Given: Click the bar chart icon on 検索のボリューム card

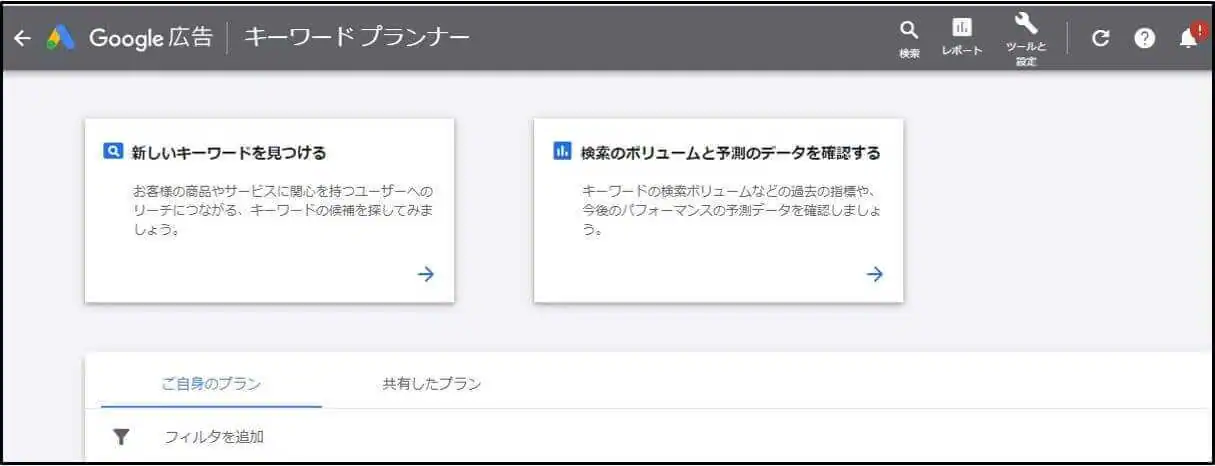Looking at the screenshot, I should pos(562,152).
